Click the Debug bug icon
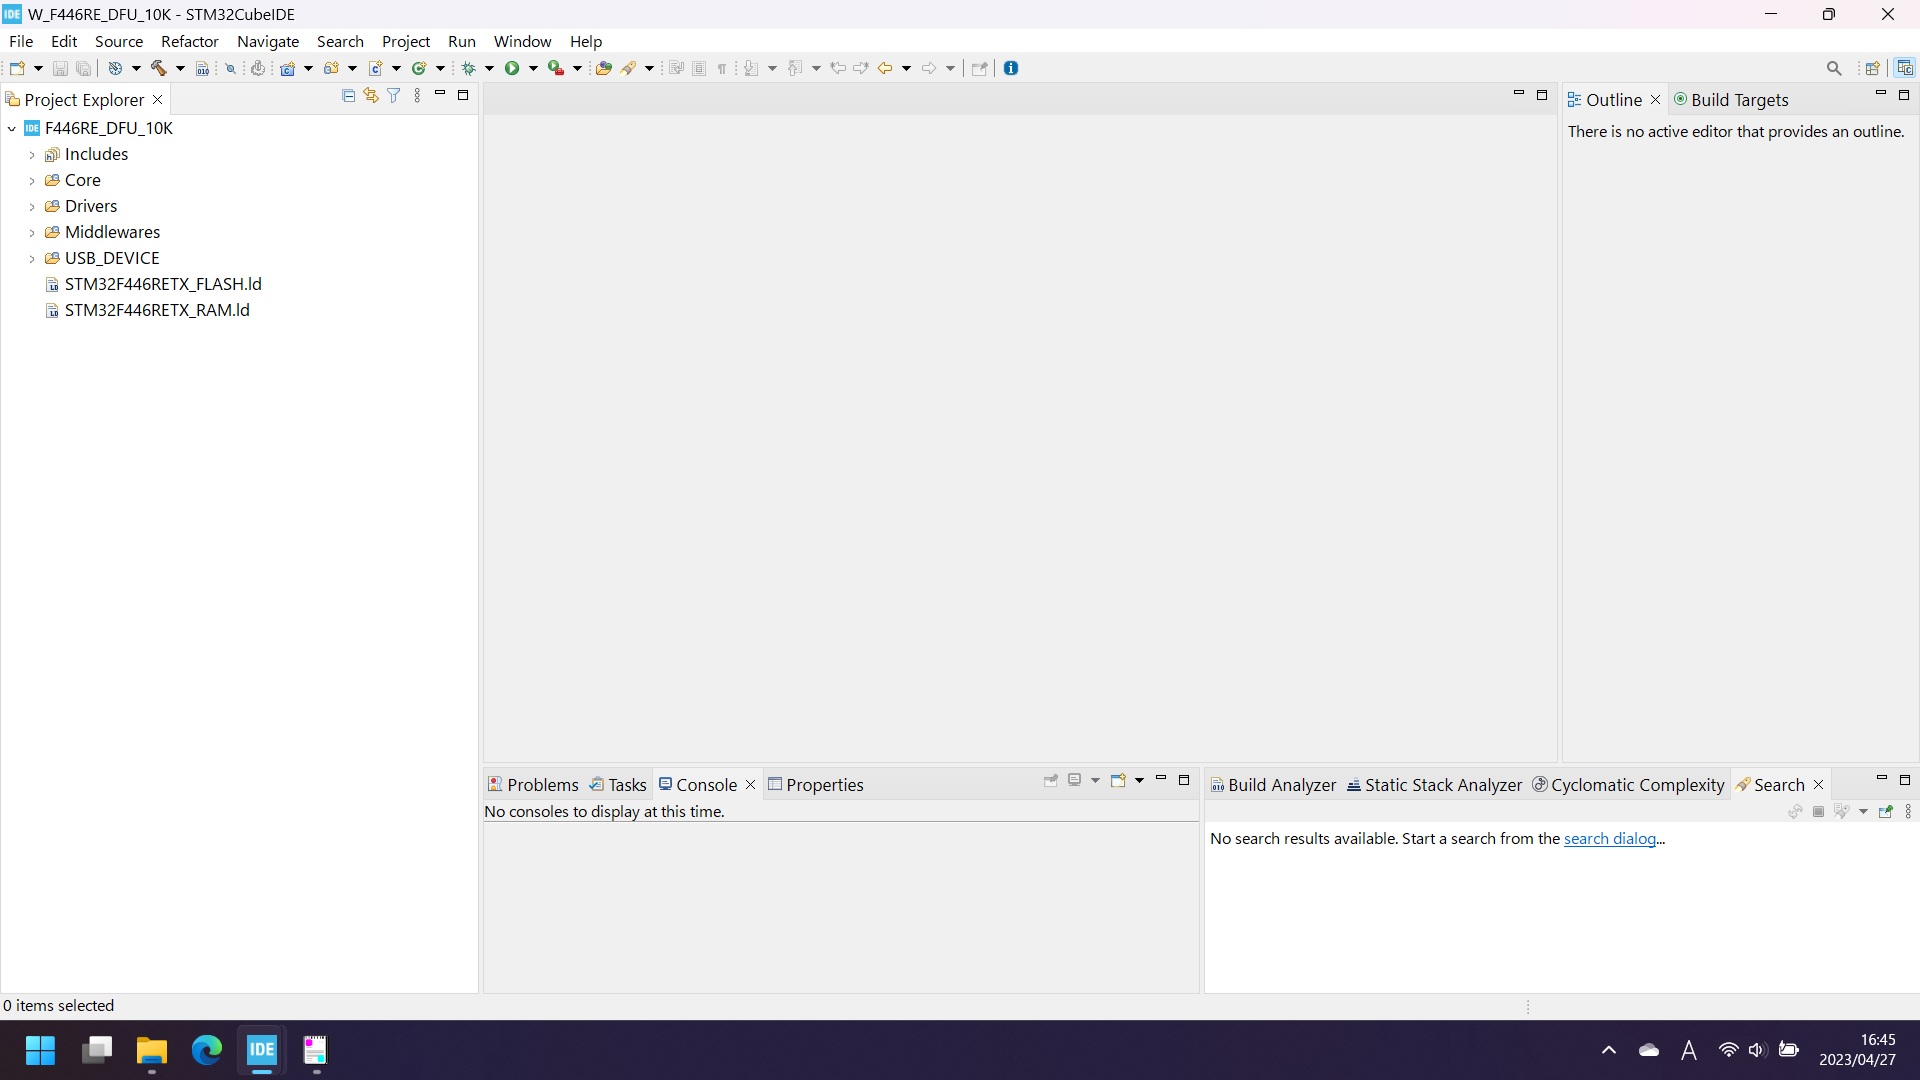The width and height of the screenshot is (1920, 1080). pyautogui.click(x=468, y=68)
